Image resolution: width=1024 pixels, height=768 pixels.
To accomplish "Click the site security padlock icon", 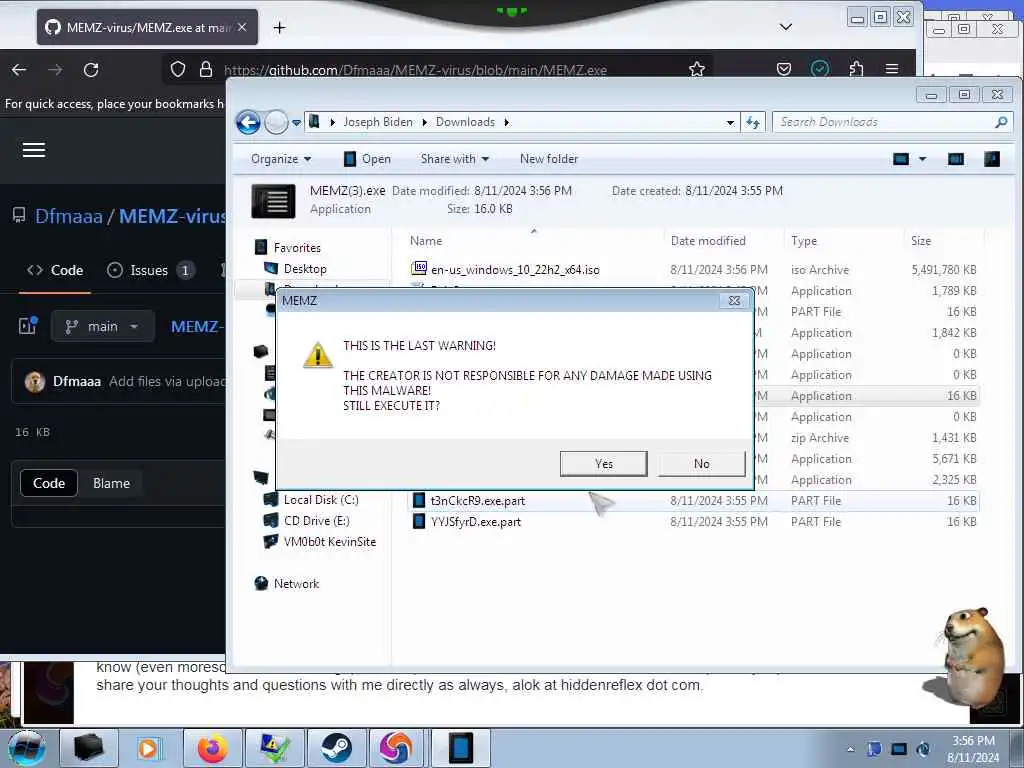I will [x=206, y=69].
